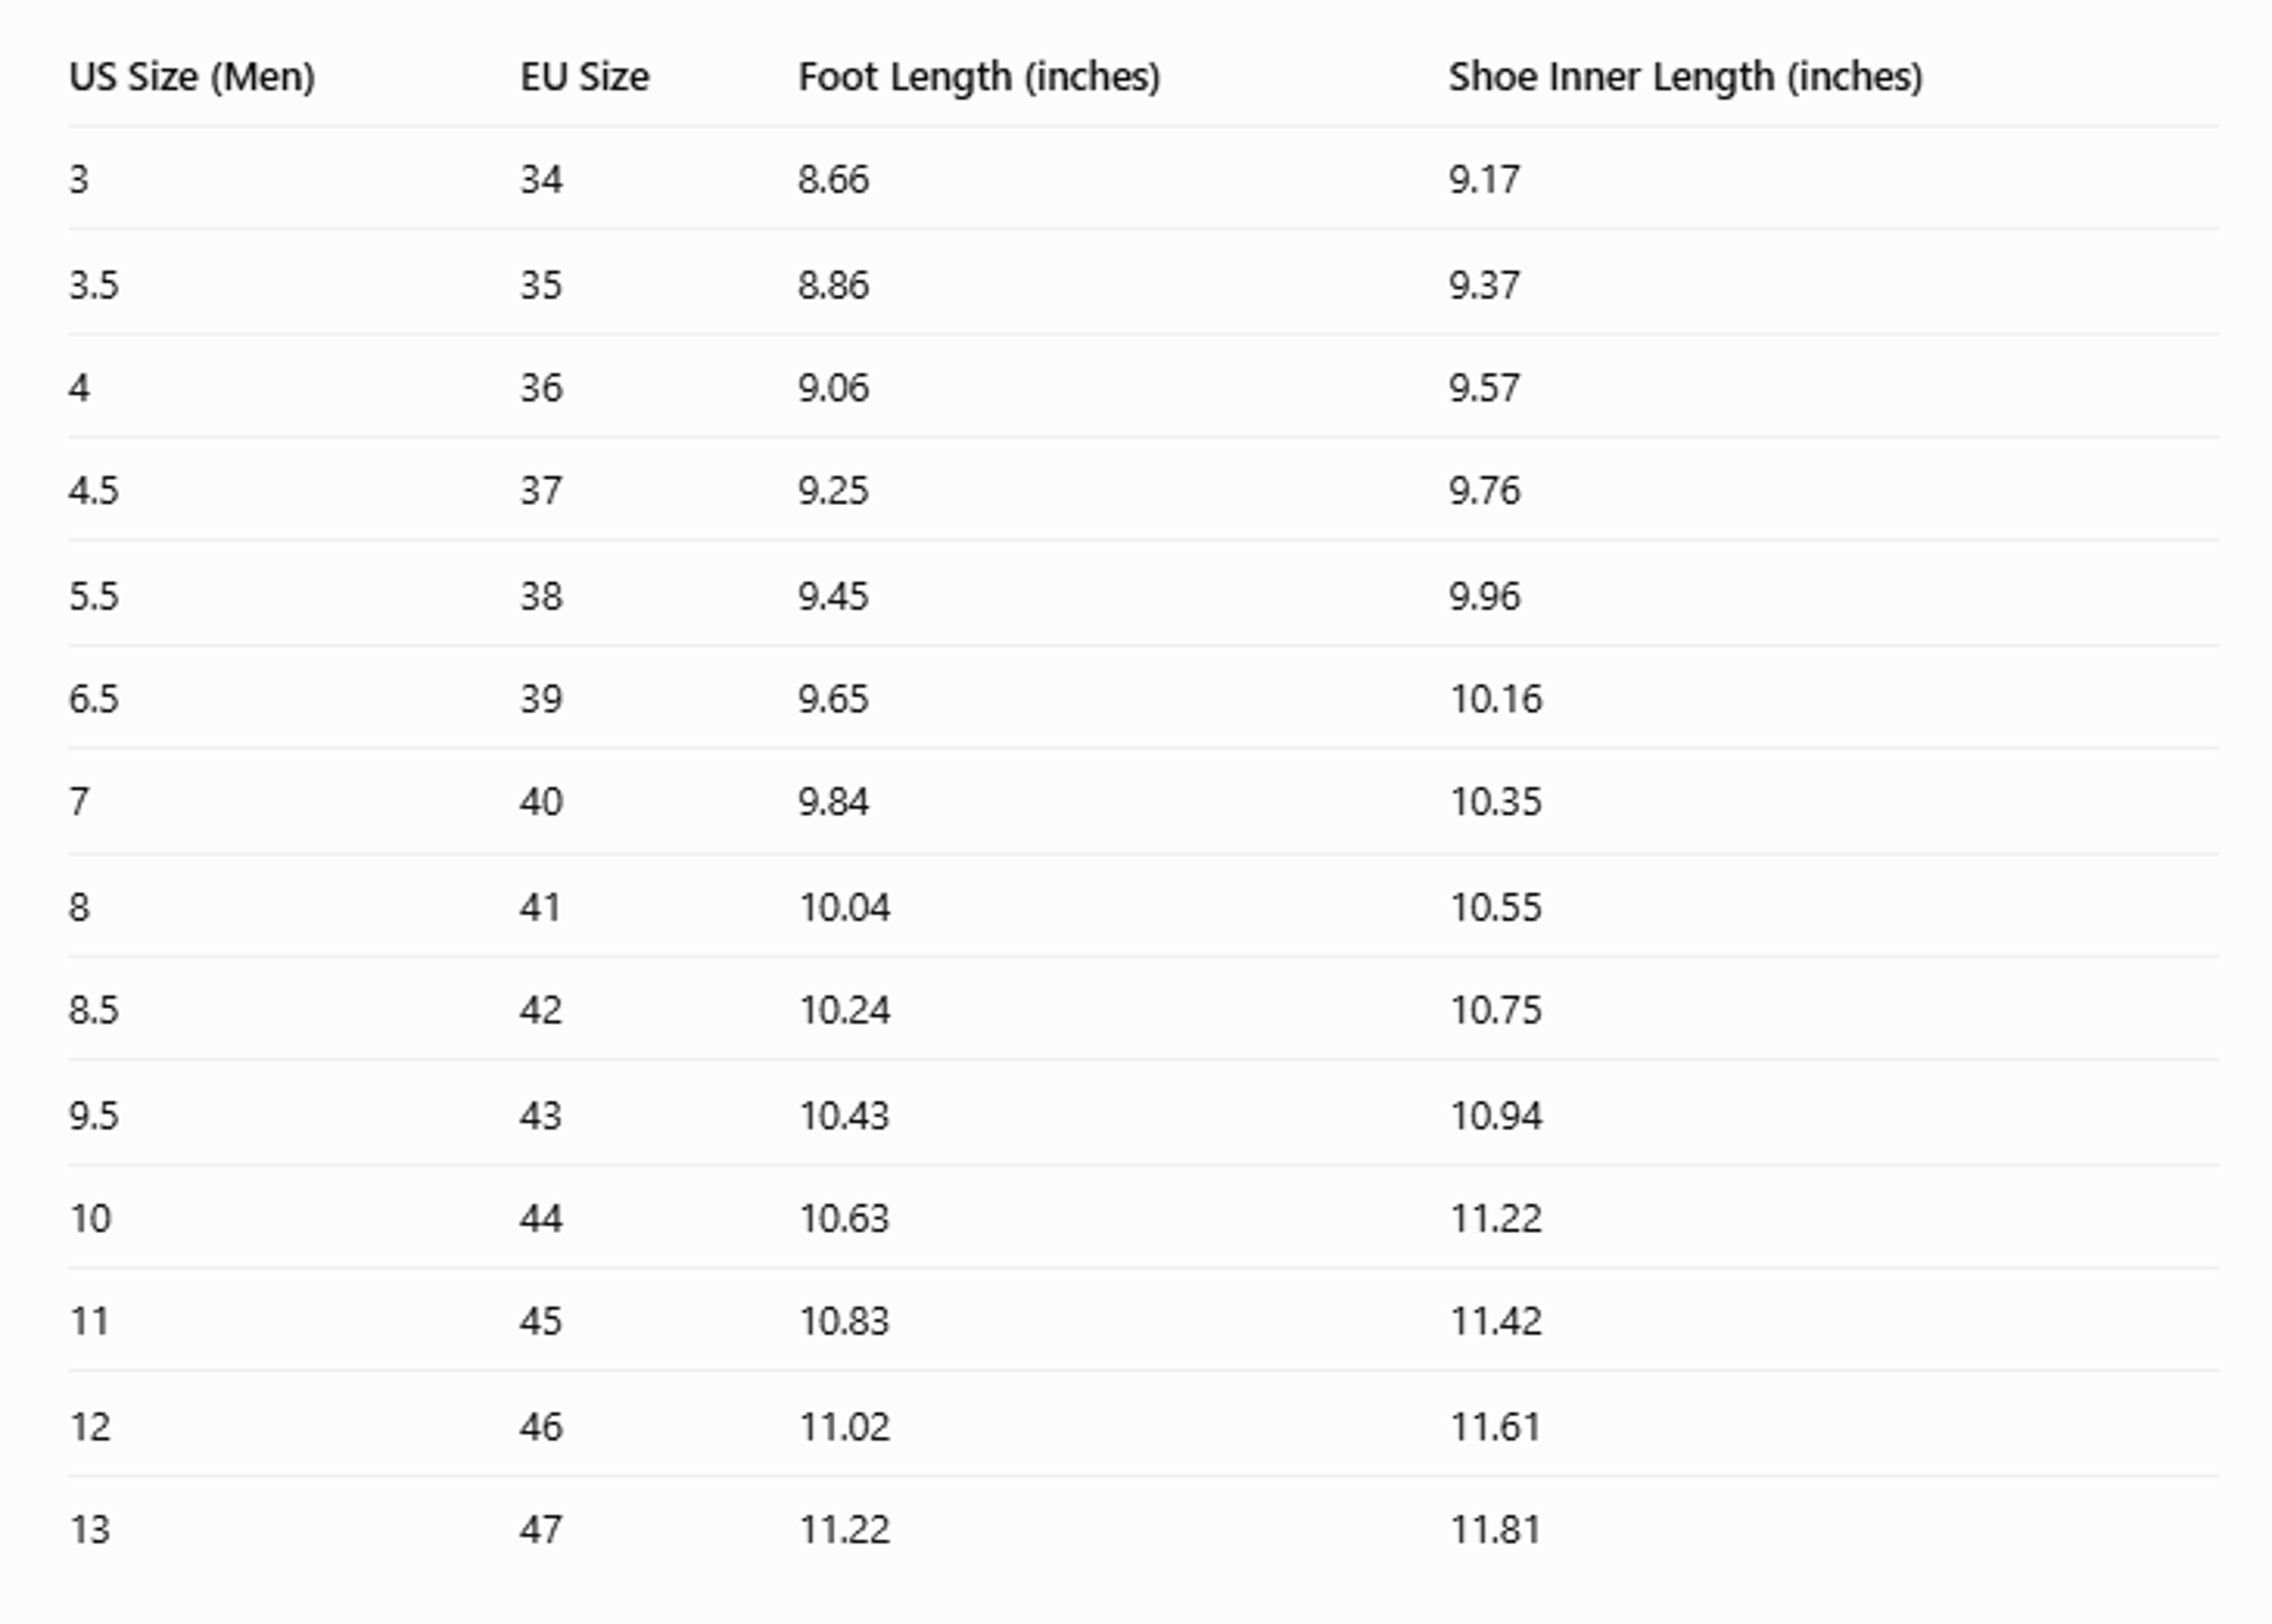Click shoe inner length 11.81
Viewport: 2272px width, 1624px height.
pos(1495,1529)
